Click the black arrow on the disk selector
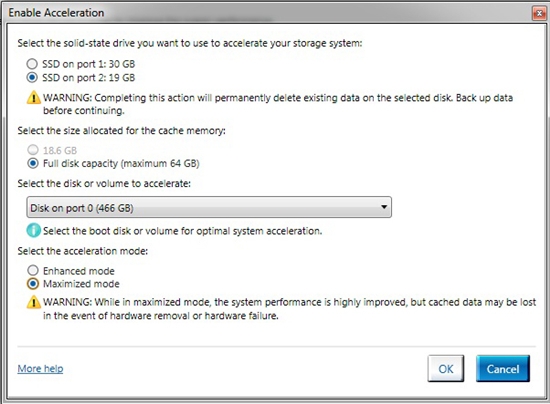 [x=384, y=207]
